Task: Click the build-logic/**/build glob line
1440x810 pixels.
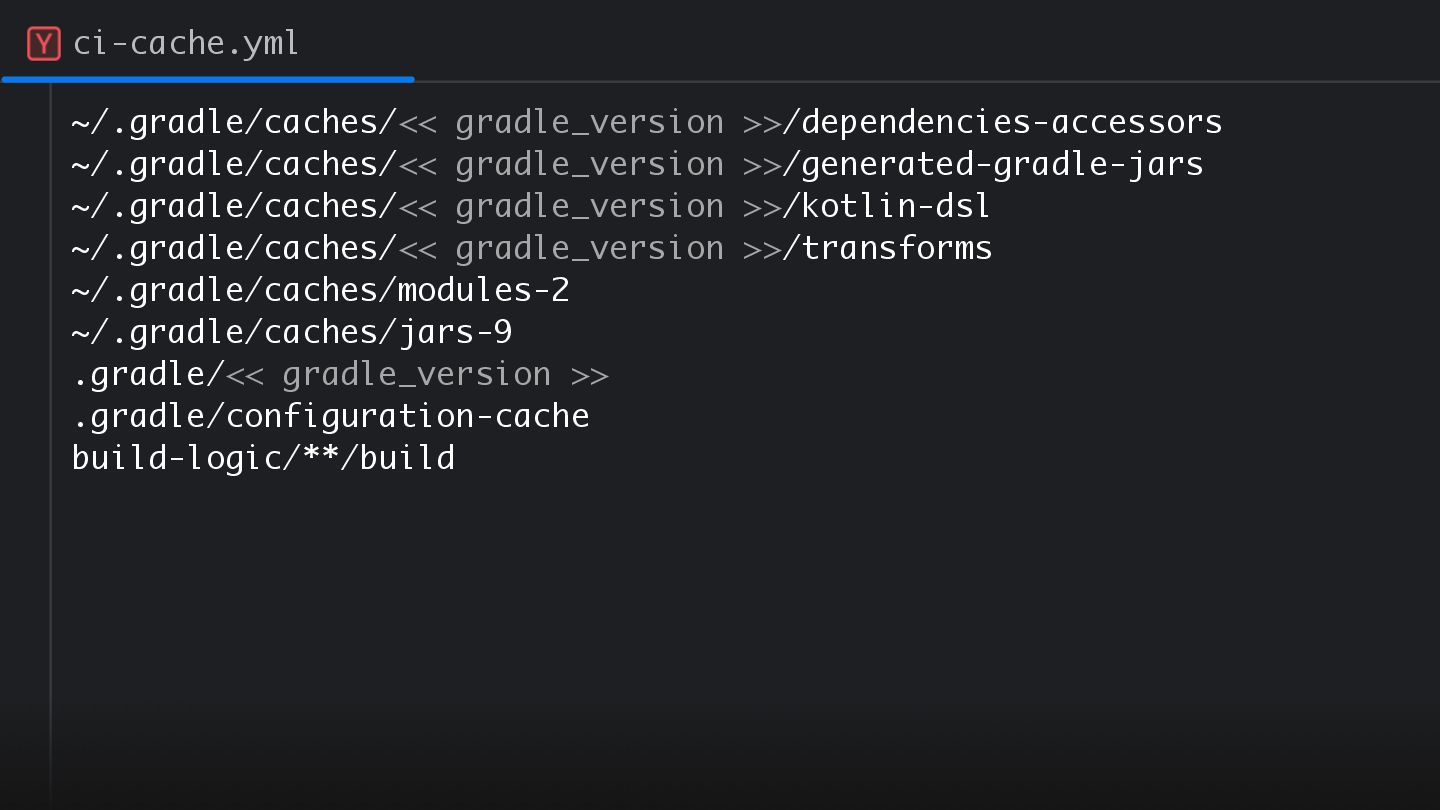Action: (263, 458)
